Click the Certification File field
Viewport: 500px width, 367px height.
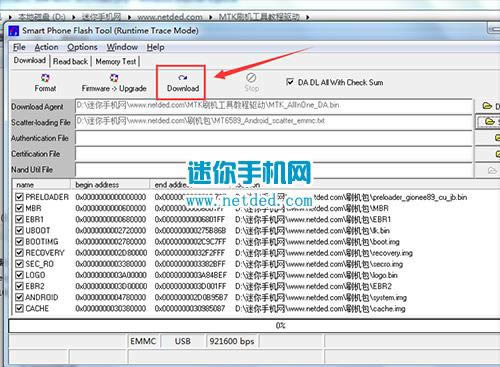[274, 154]
